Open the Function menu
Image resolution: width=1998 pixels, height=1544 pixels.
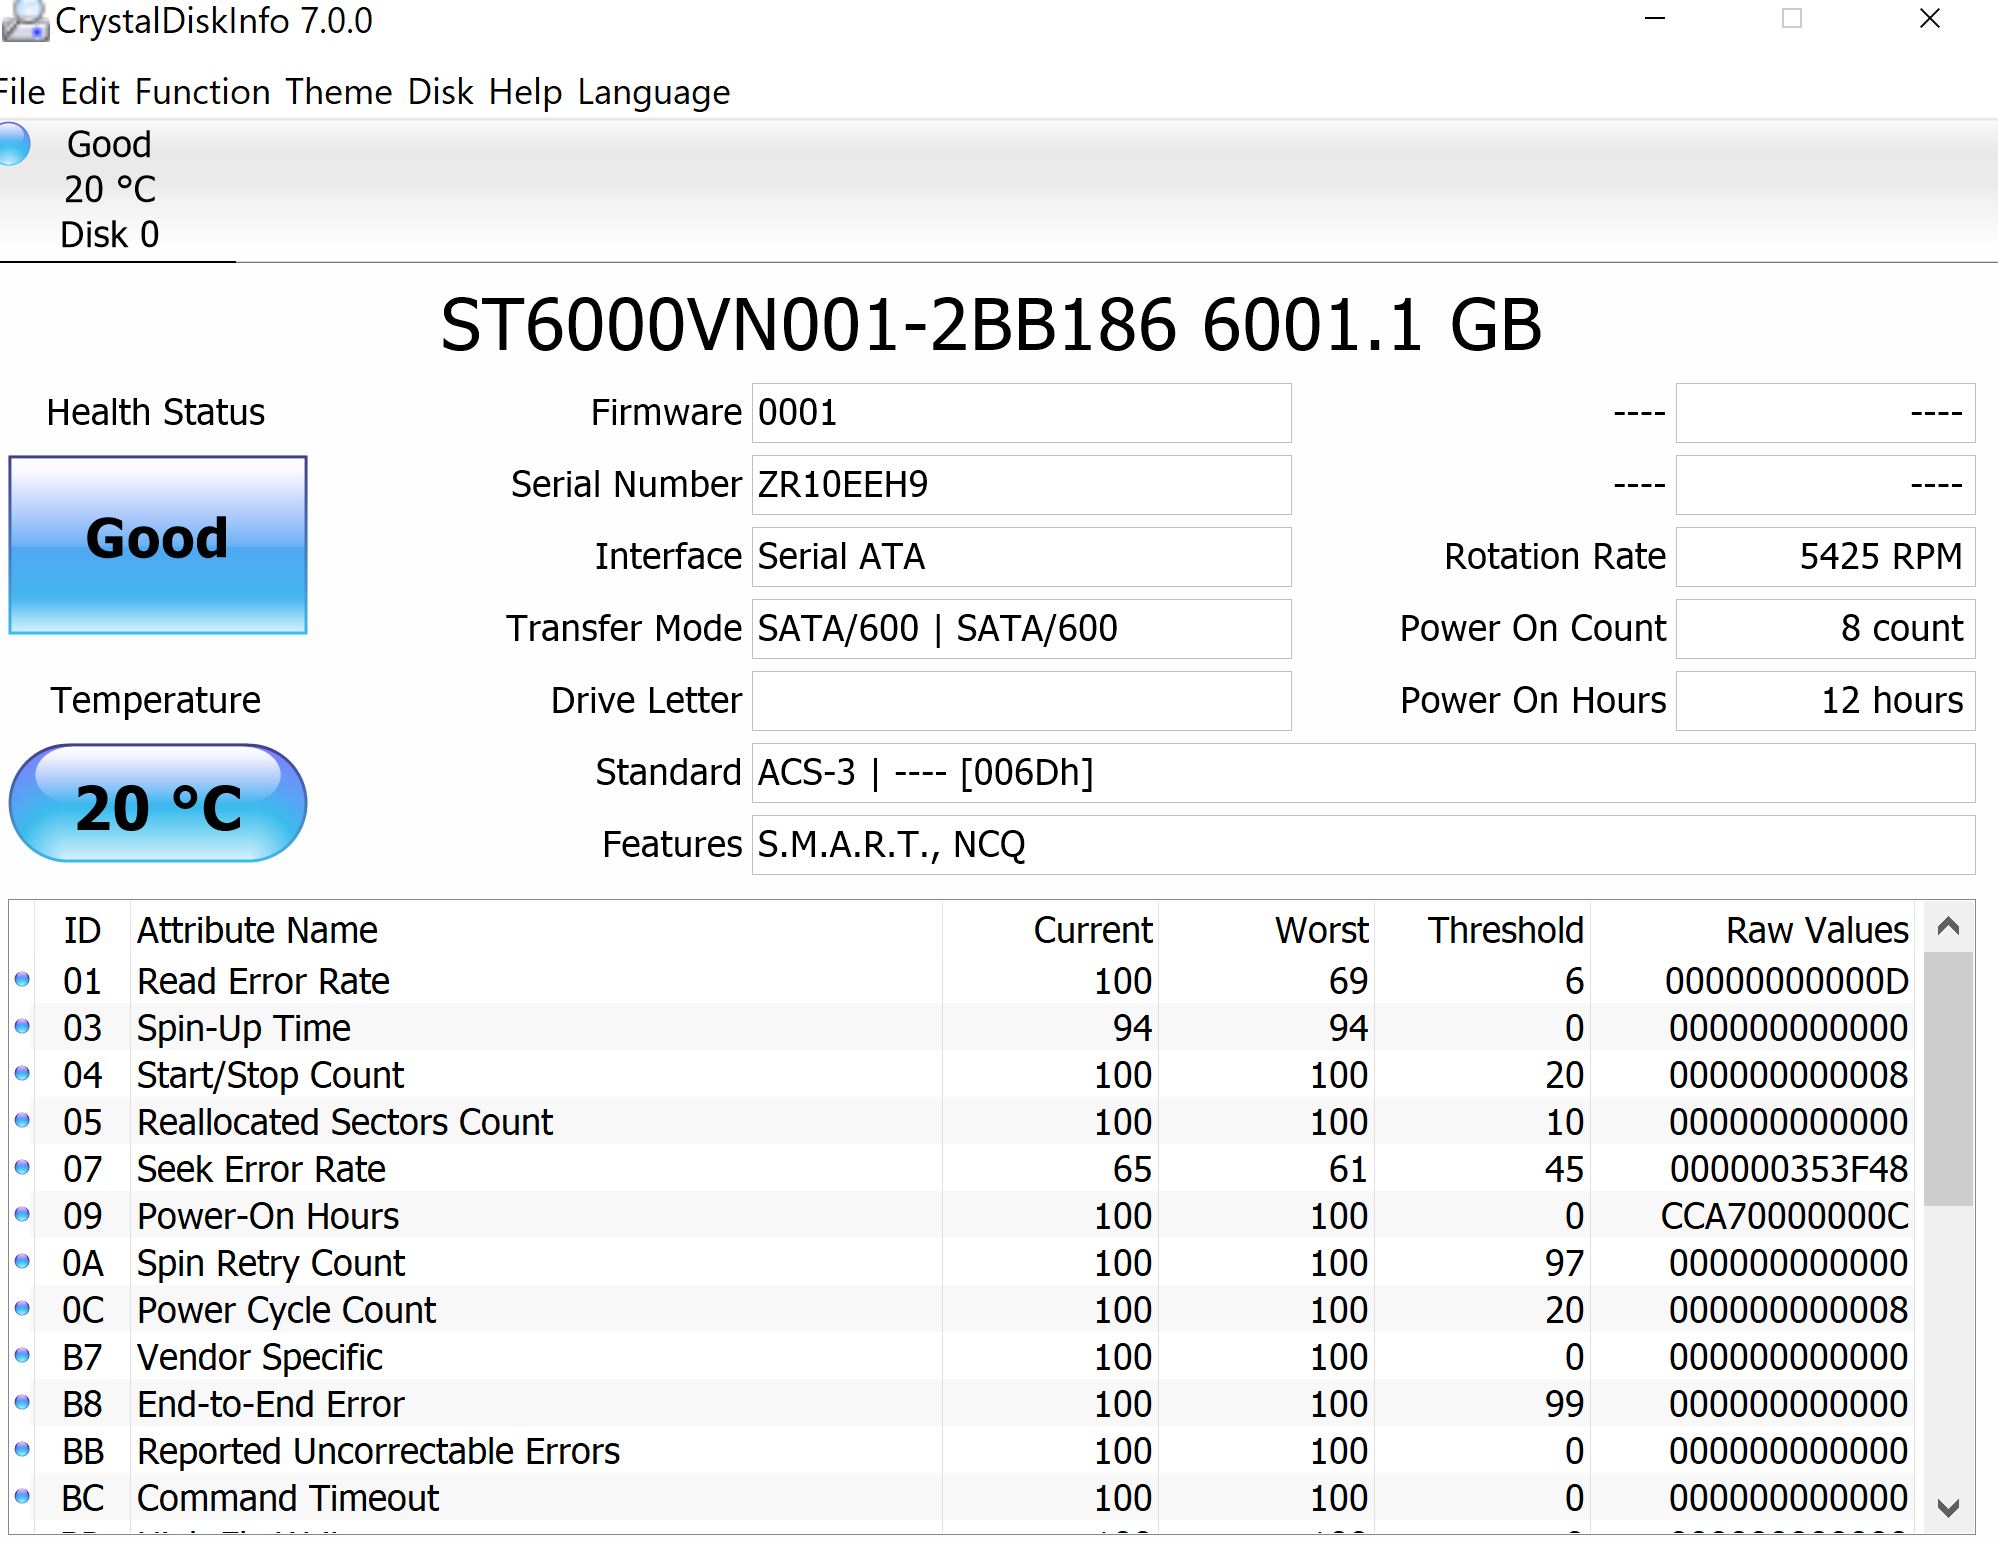203,92
